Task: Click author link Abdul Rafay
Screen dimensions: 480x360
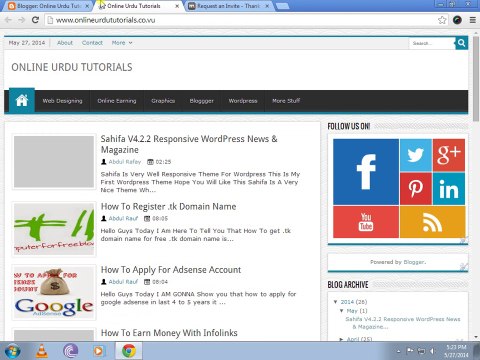Action: [x=125, y=162]
